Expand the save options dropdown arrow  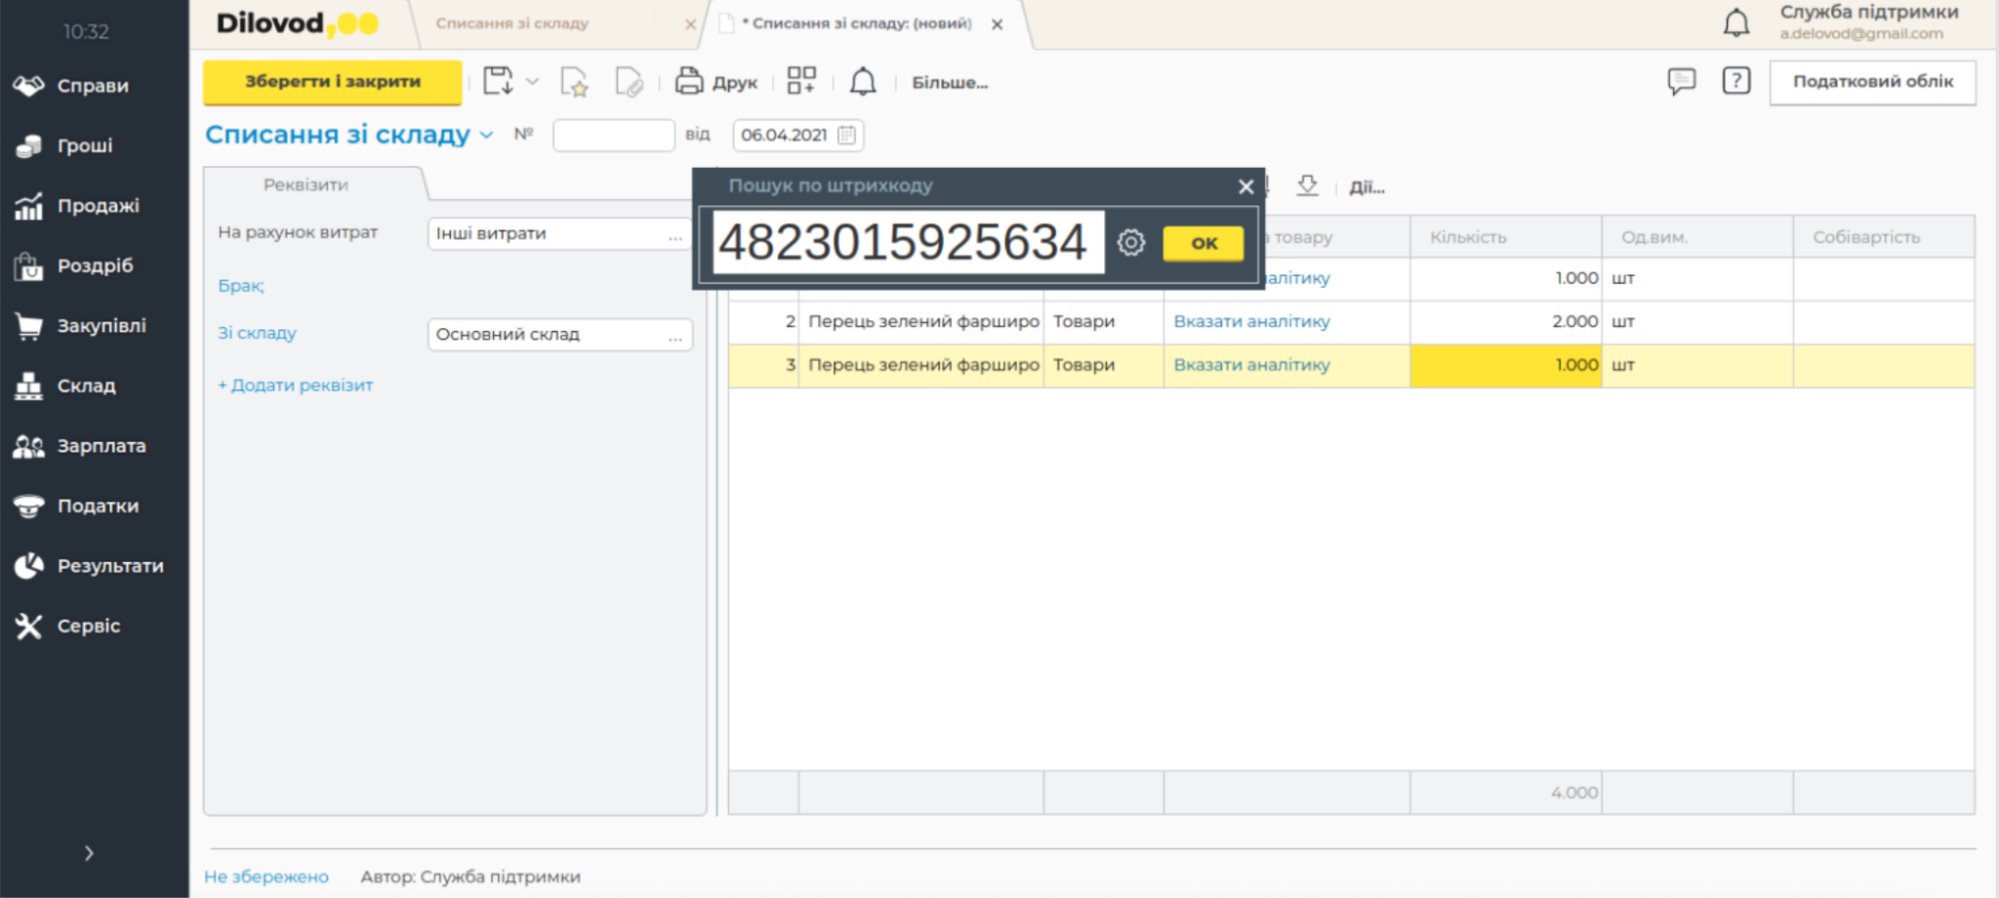point(533,82)
